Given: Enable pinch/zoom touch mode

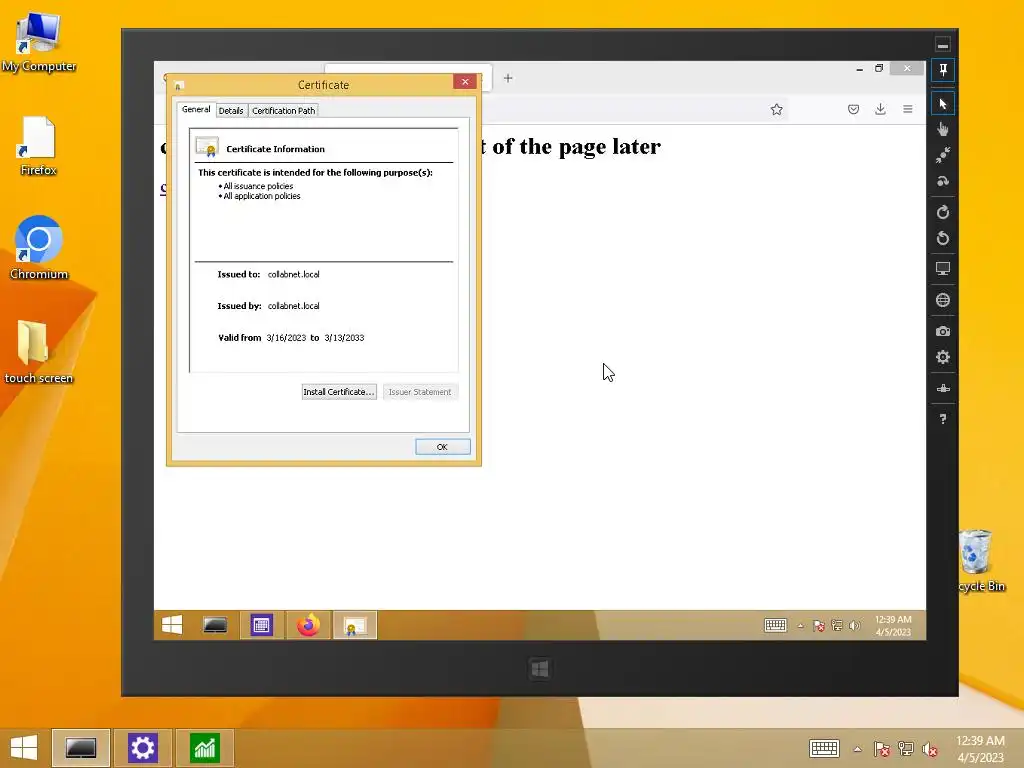Looking at the screenshot, I should [943, 155].
